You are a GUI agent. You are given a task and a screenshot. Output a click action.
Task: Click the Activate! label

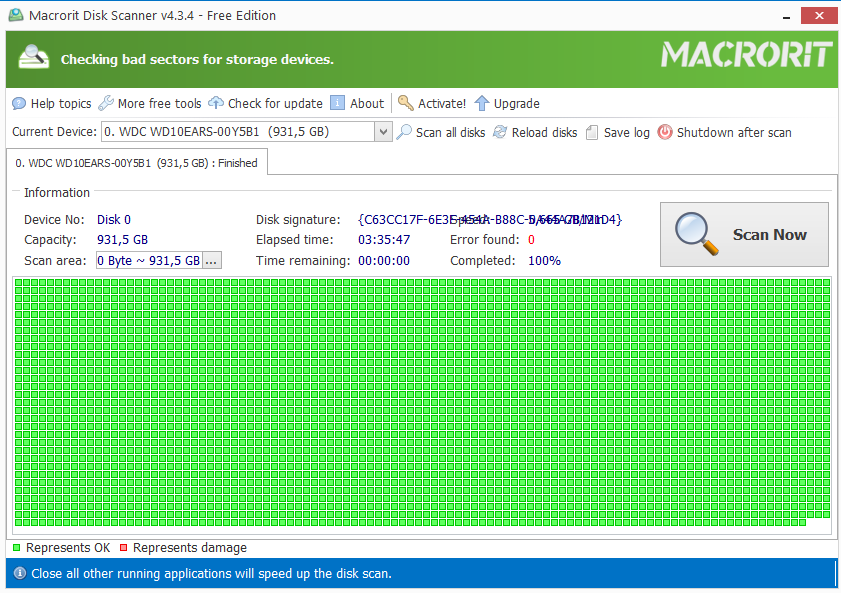click(442, 103)
